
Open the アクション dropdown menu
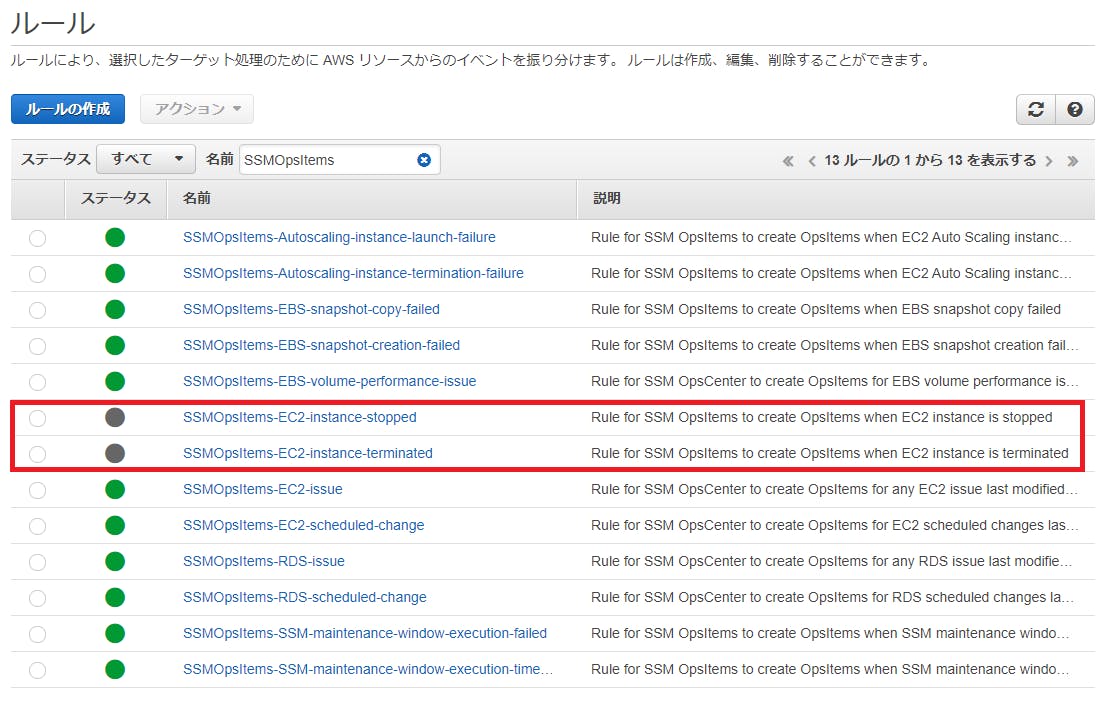197,109
